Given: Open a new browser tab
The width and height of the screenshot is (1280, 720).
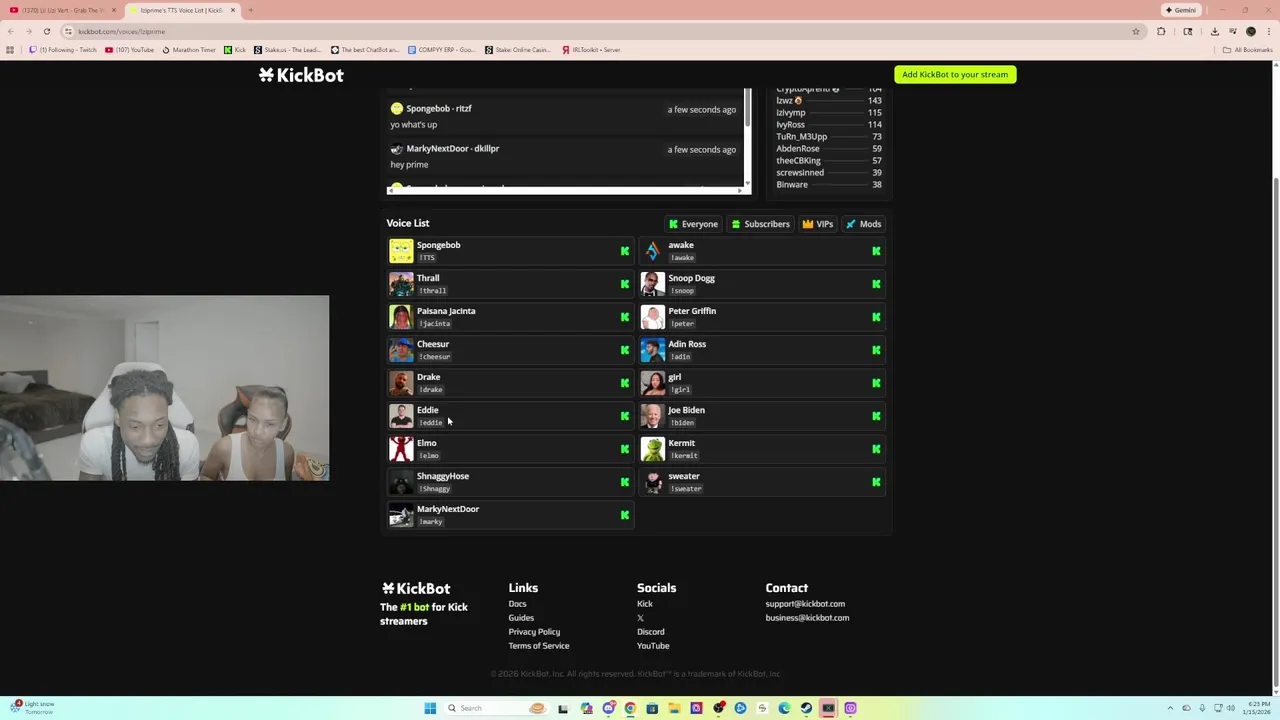Looking at the screenshot, I should coord(250,10).
